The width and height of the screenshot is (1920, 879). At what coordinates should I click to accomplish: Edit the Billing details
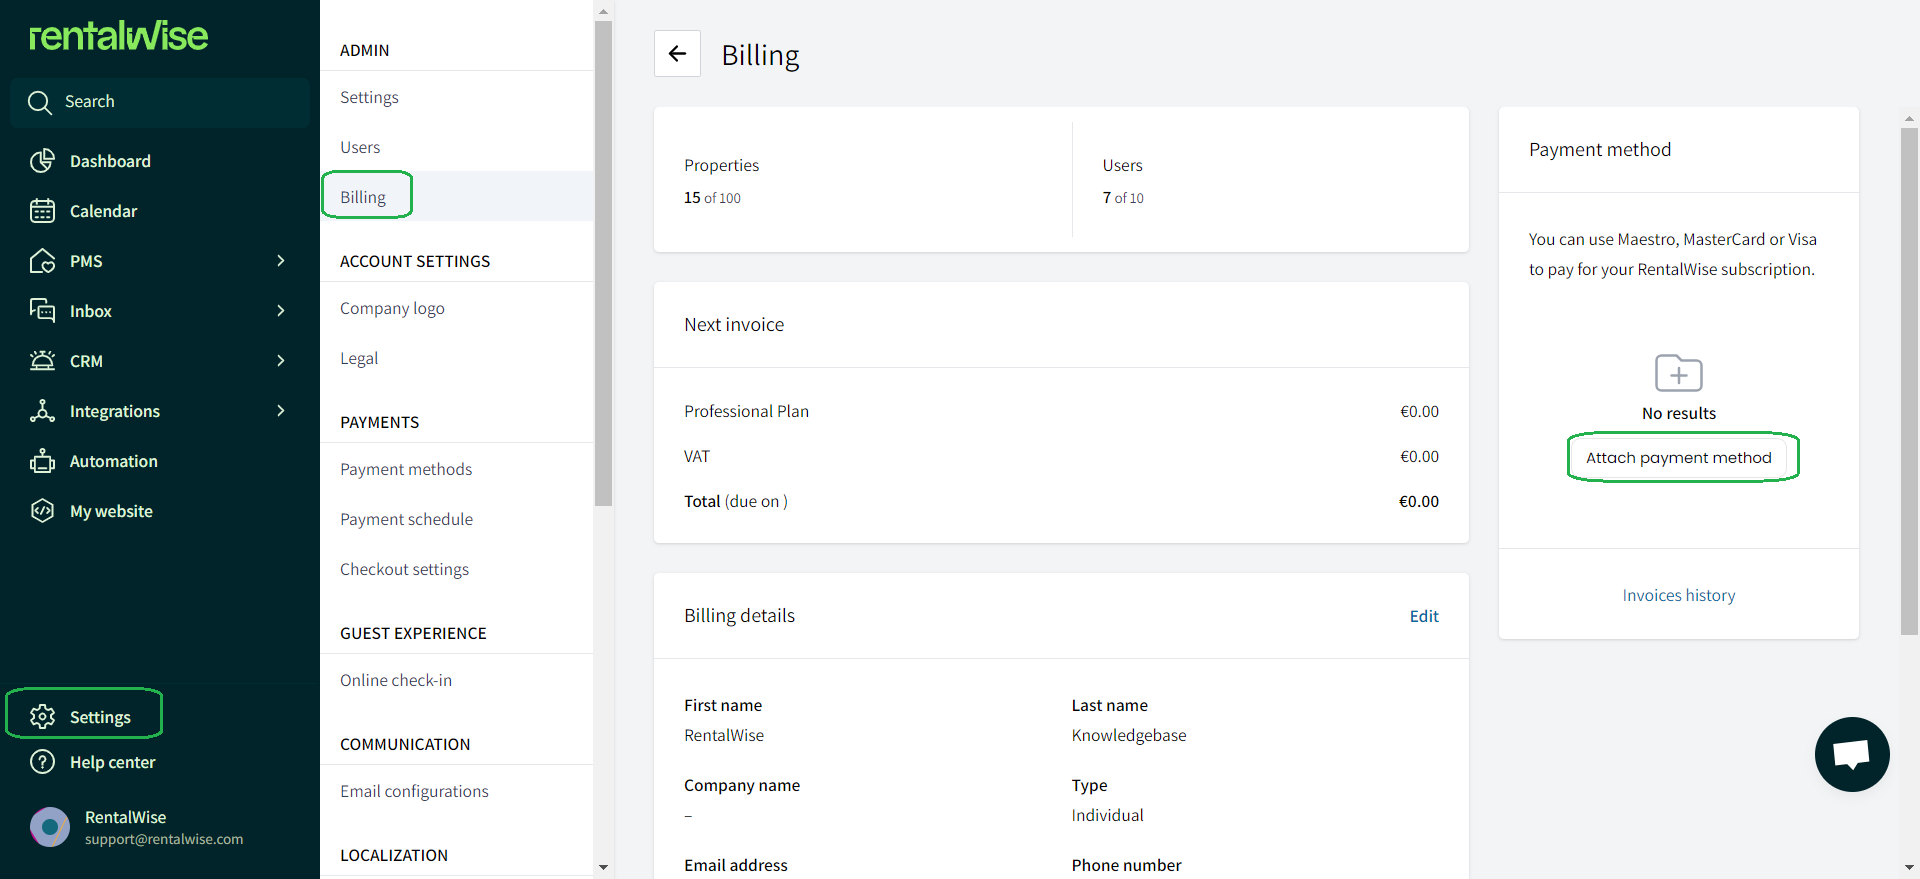tap(1424, 616)
